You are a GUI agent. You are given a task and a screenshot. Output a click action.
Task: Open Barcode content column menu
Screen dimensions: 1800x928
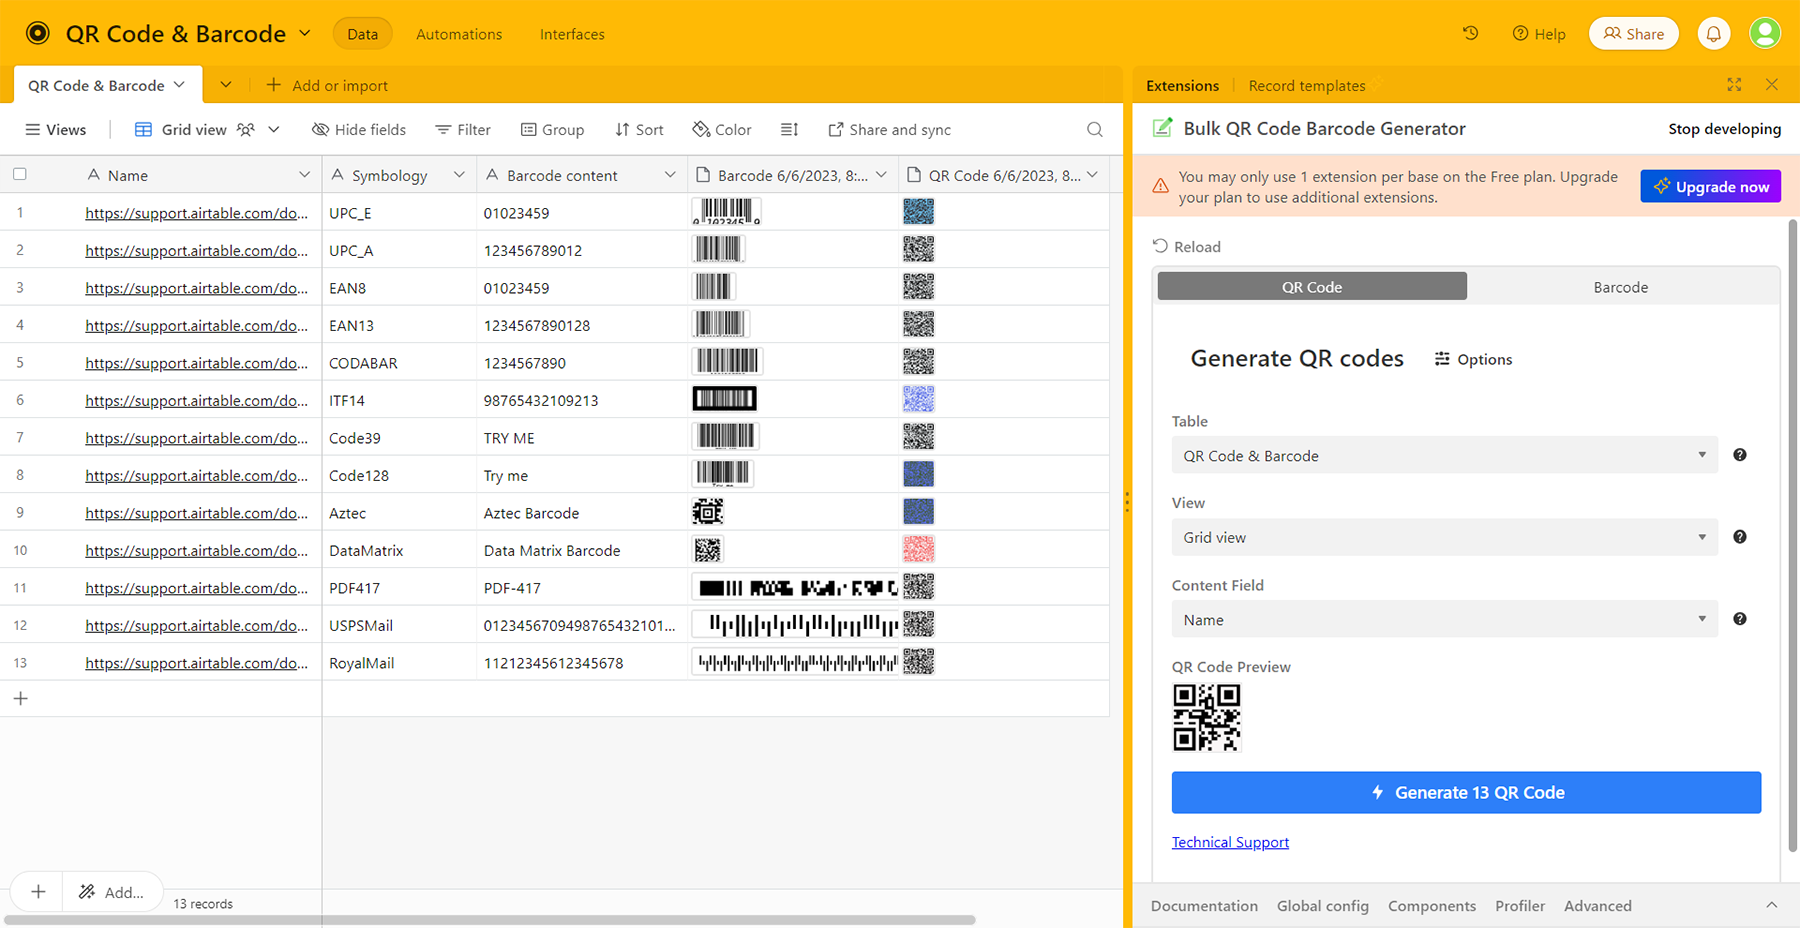point(670,174)
